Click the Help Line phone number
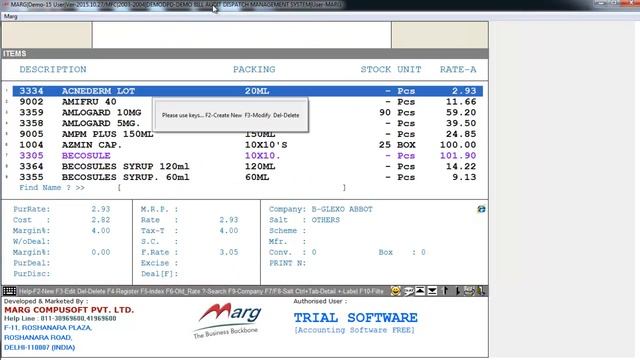This screenshot has width=640, height=360. tap(78, 318)
